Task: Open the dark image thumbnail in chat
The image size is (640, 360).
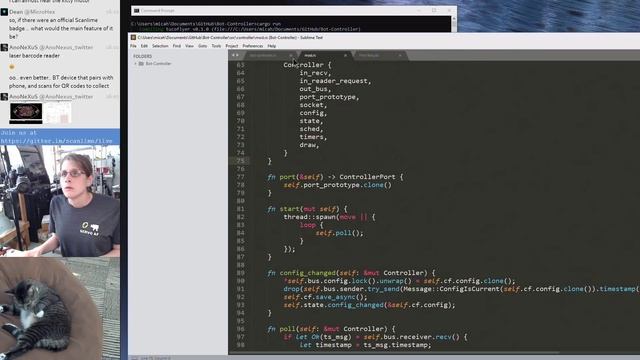Action: click(26, 113)
